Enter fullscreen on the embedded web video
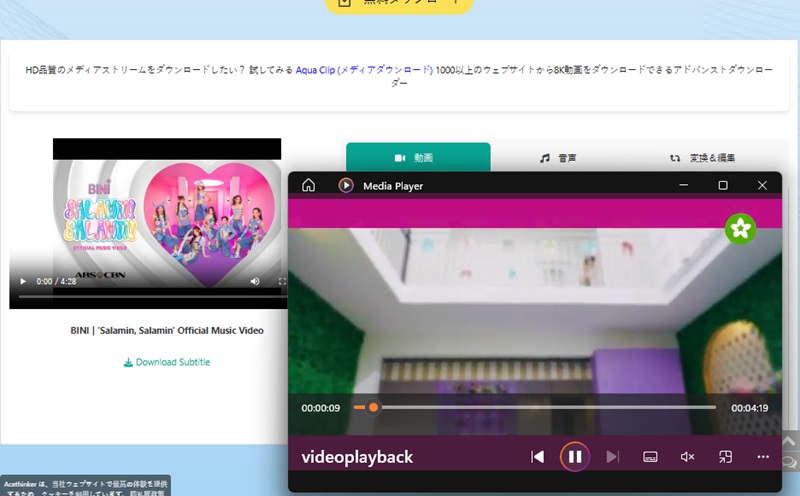800x496 pixels. (281, 282)
